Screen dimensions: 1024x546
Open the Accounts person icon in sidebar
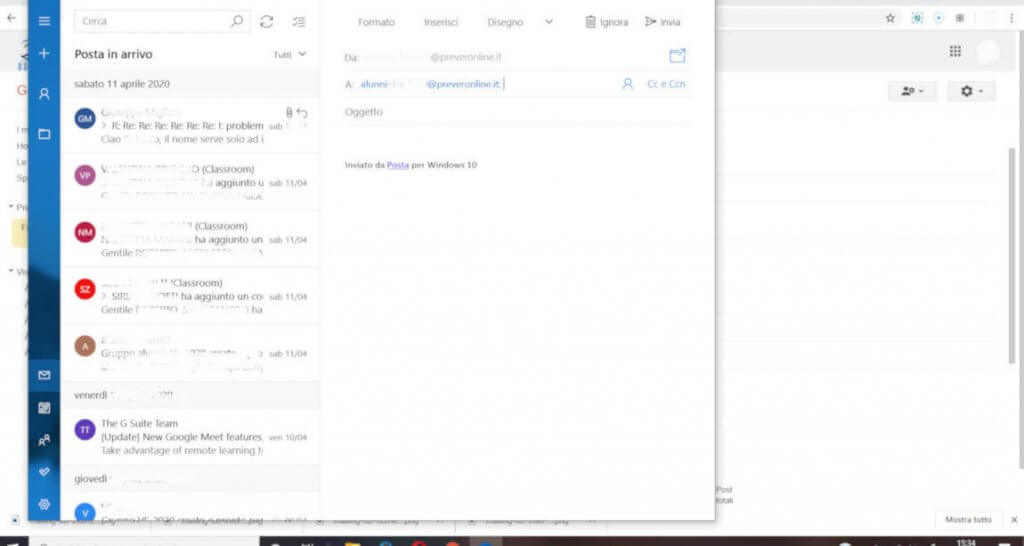point(44,93)
